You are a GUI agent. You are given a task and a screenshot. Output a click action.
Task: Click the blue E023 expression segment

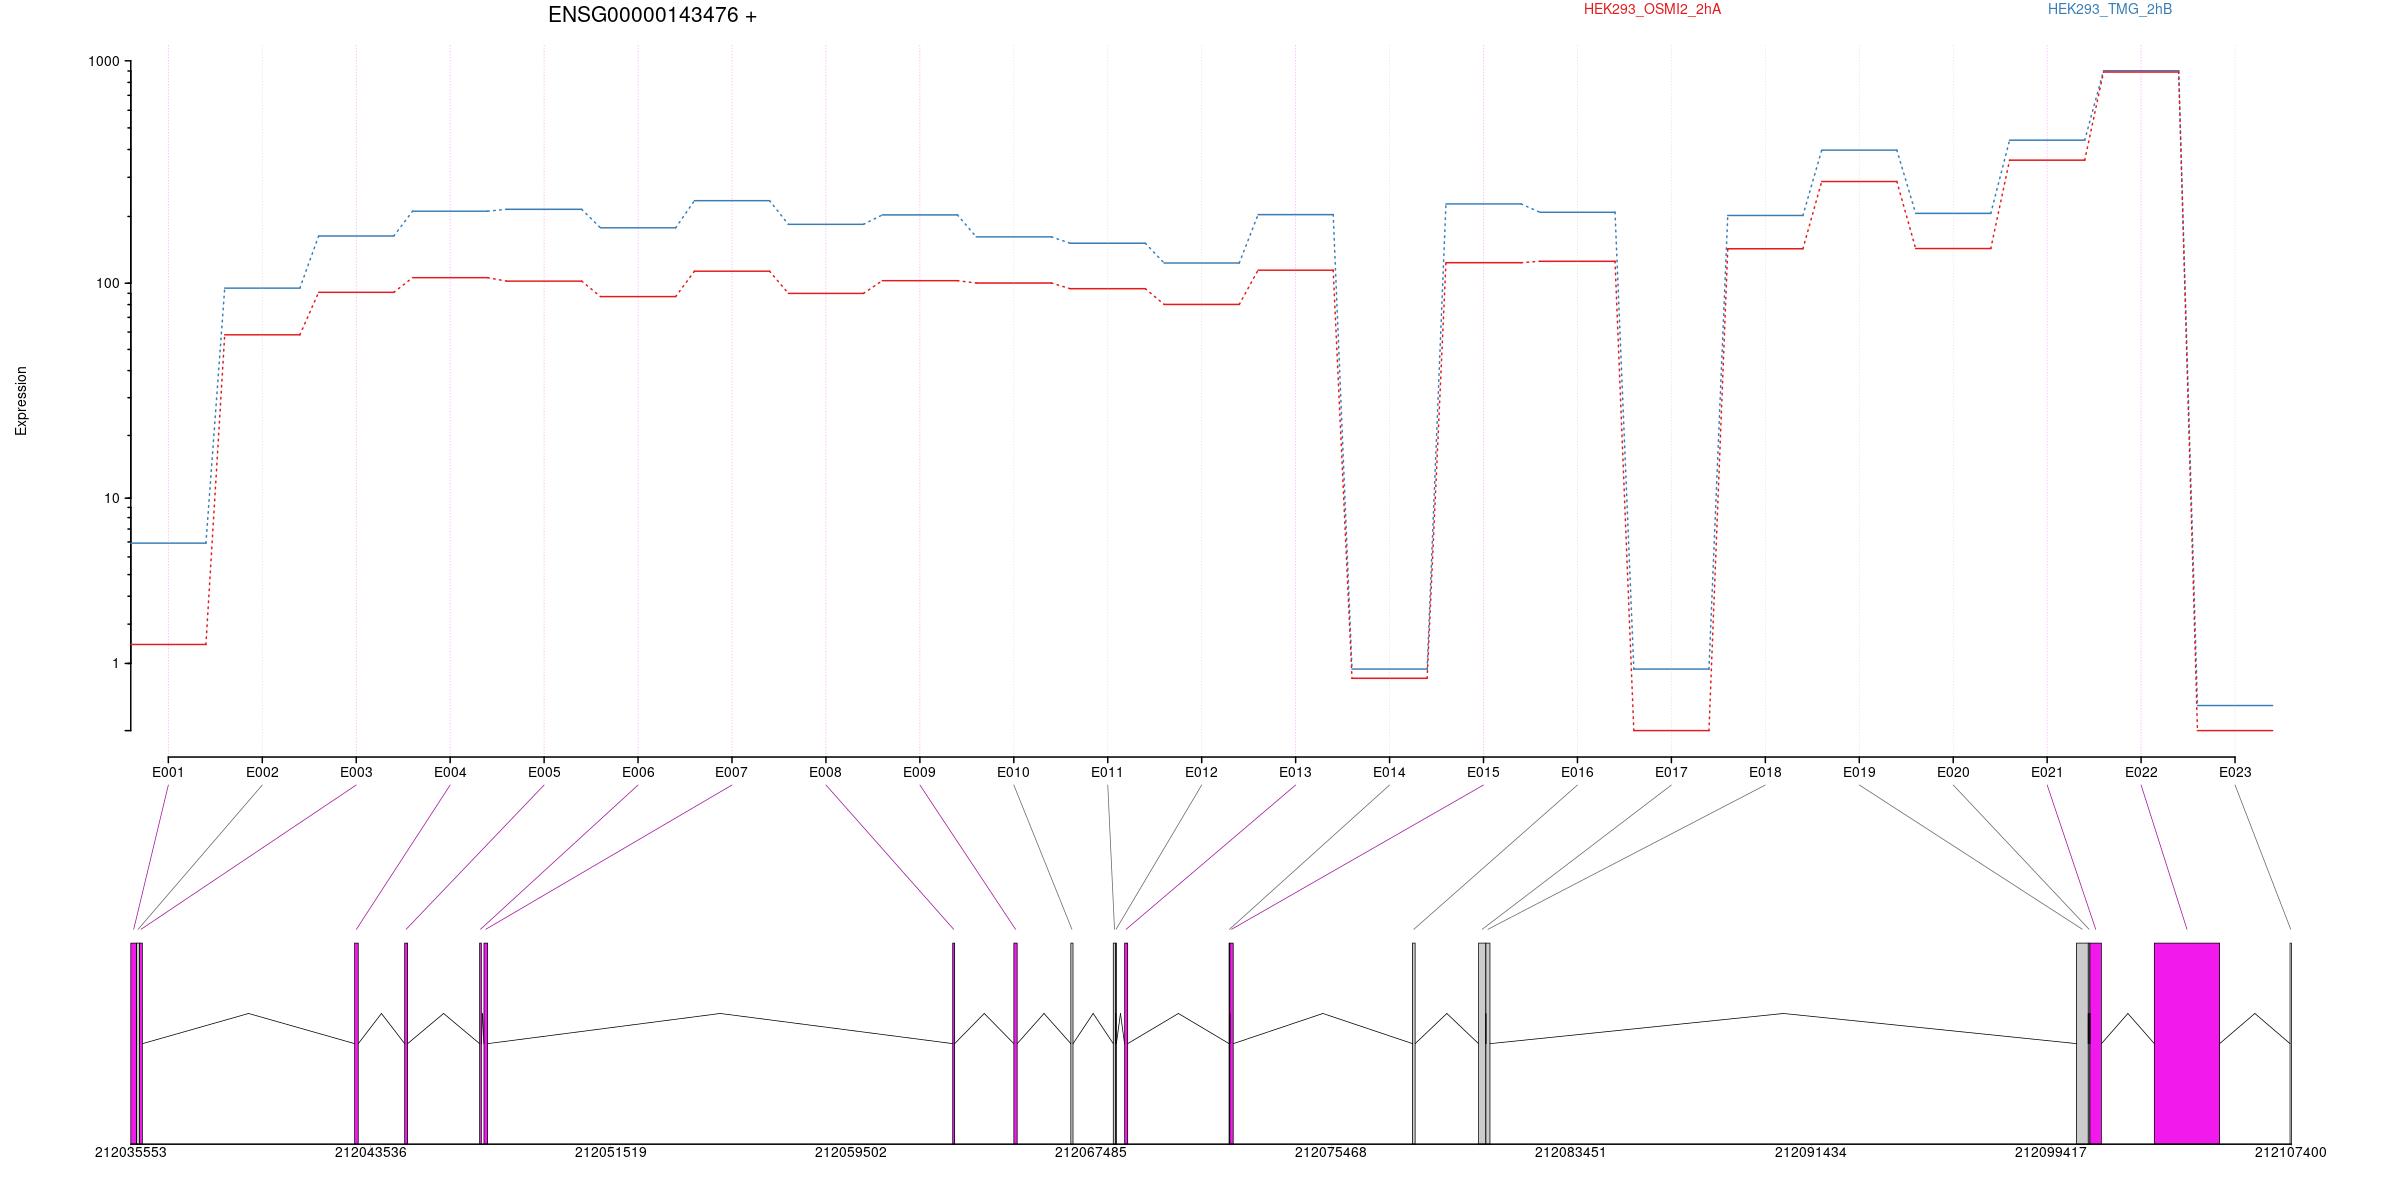coord(2235,705)
